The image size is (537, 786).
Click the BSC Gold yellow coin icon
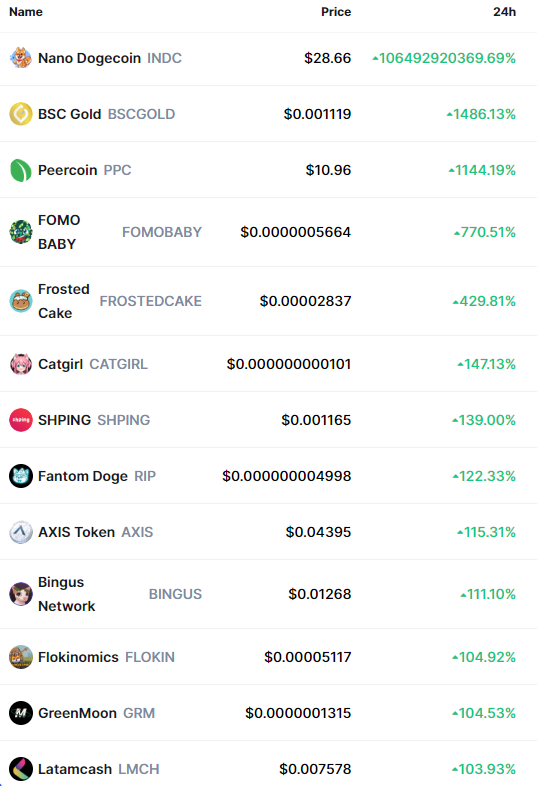(x=21, y=114)
